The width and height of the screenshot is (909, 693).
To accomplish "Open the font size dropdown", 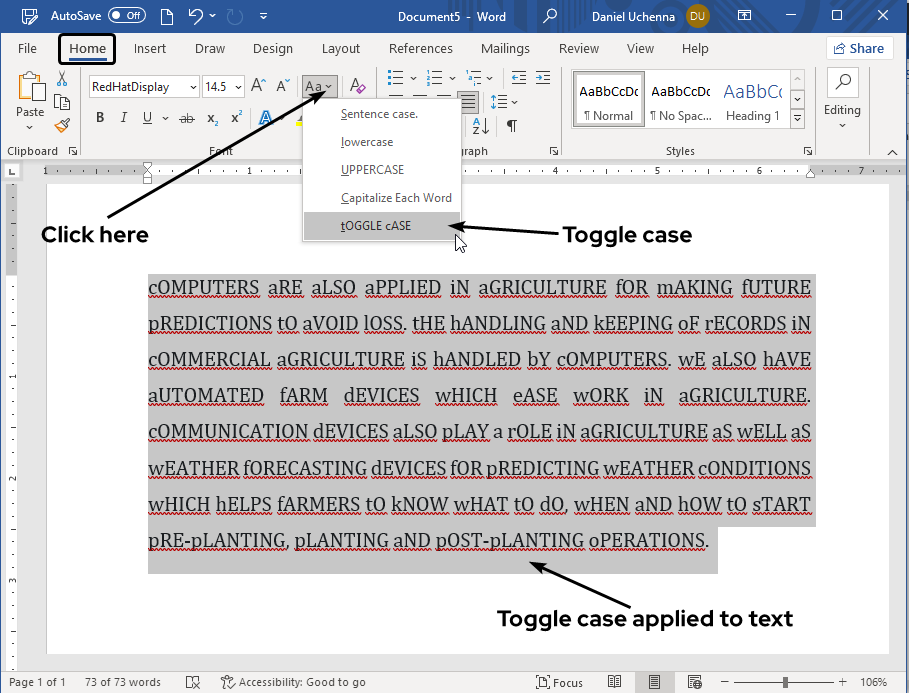I will click(239, 87).
